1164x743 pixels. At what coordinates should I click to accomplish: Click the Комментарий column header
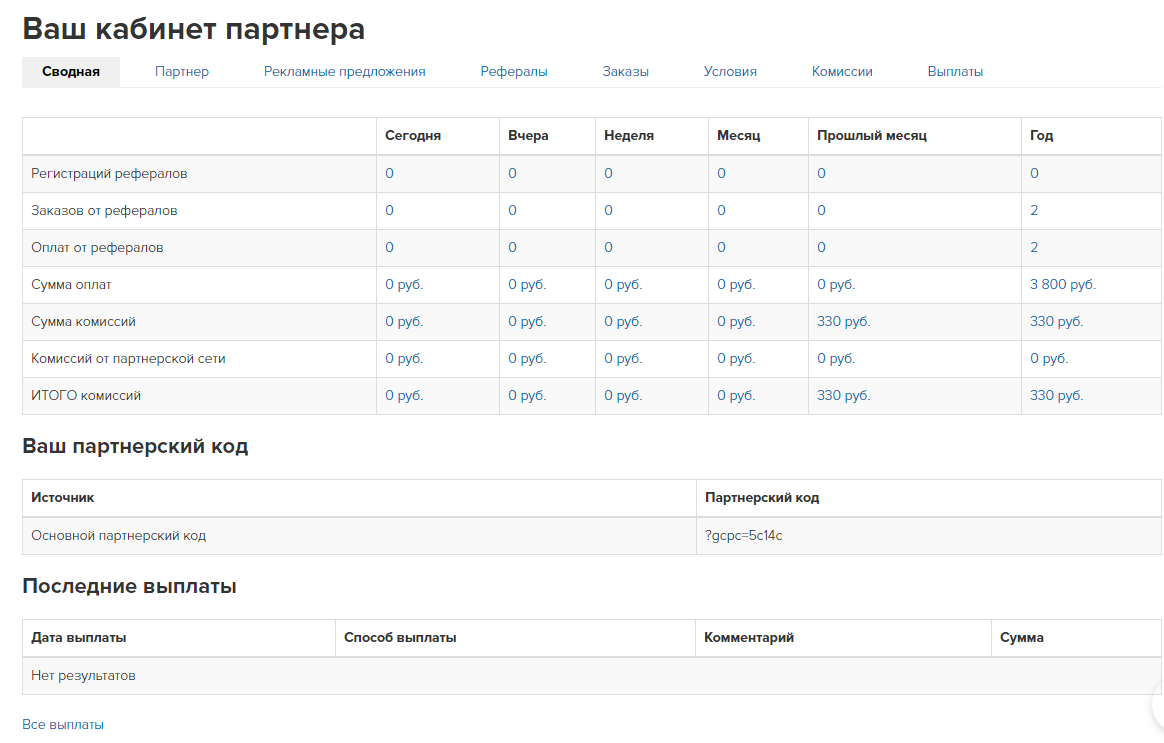click(x=748, y=638)
